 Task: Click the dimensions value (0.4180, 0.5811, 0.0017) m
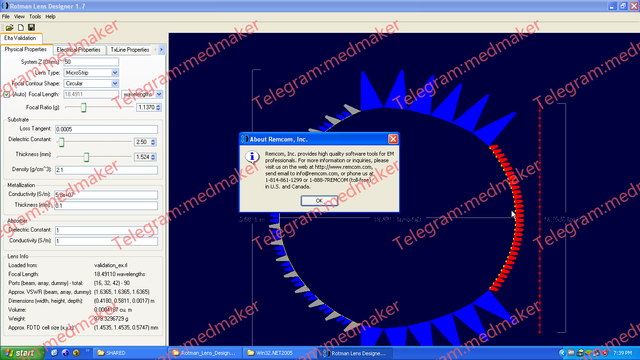coord(124,301)
